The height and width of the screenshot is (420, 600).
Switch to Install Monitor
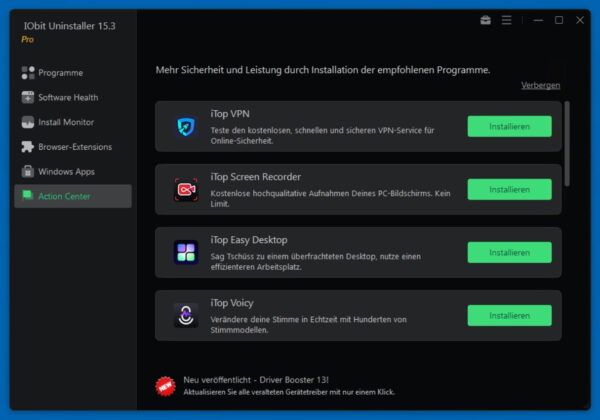point(73,122)
